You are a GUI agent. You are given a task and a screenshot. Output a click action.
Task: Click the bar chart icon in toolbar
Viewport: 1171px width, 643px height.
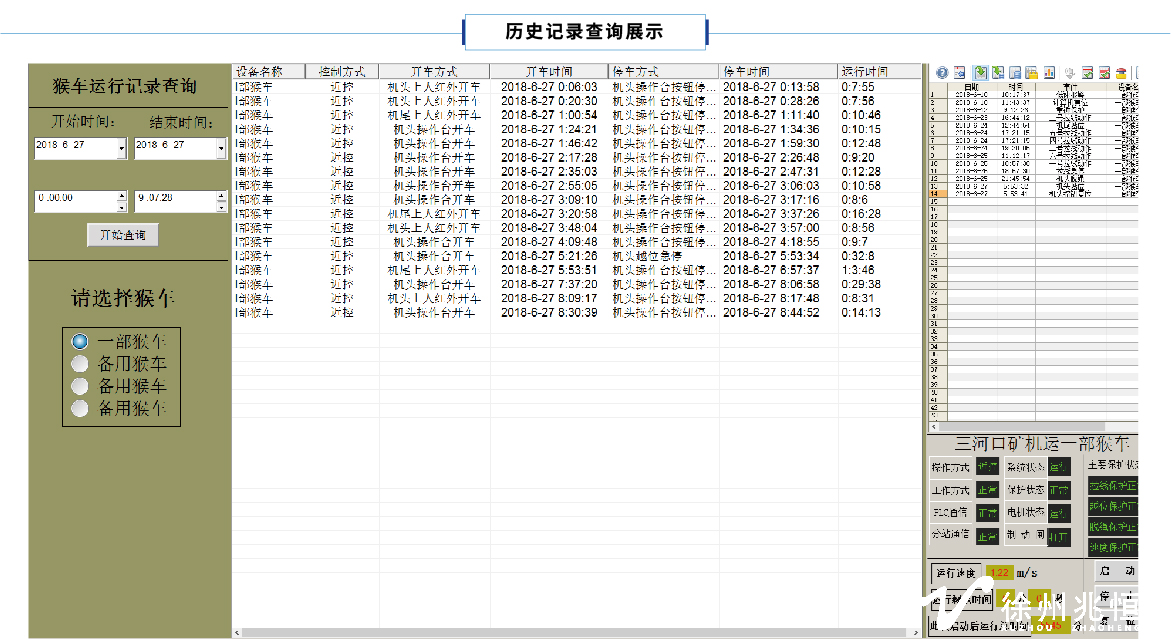1049,73
